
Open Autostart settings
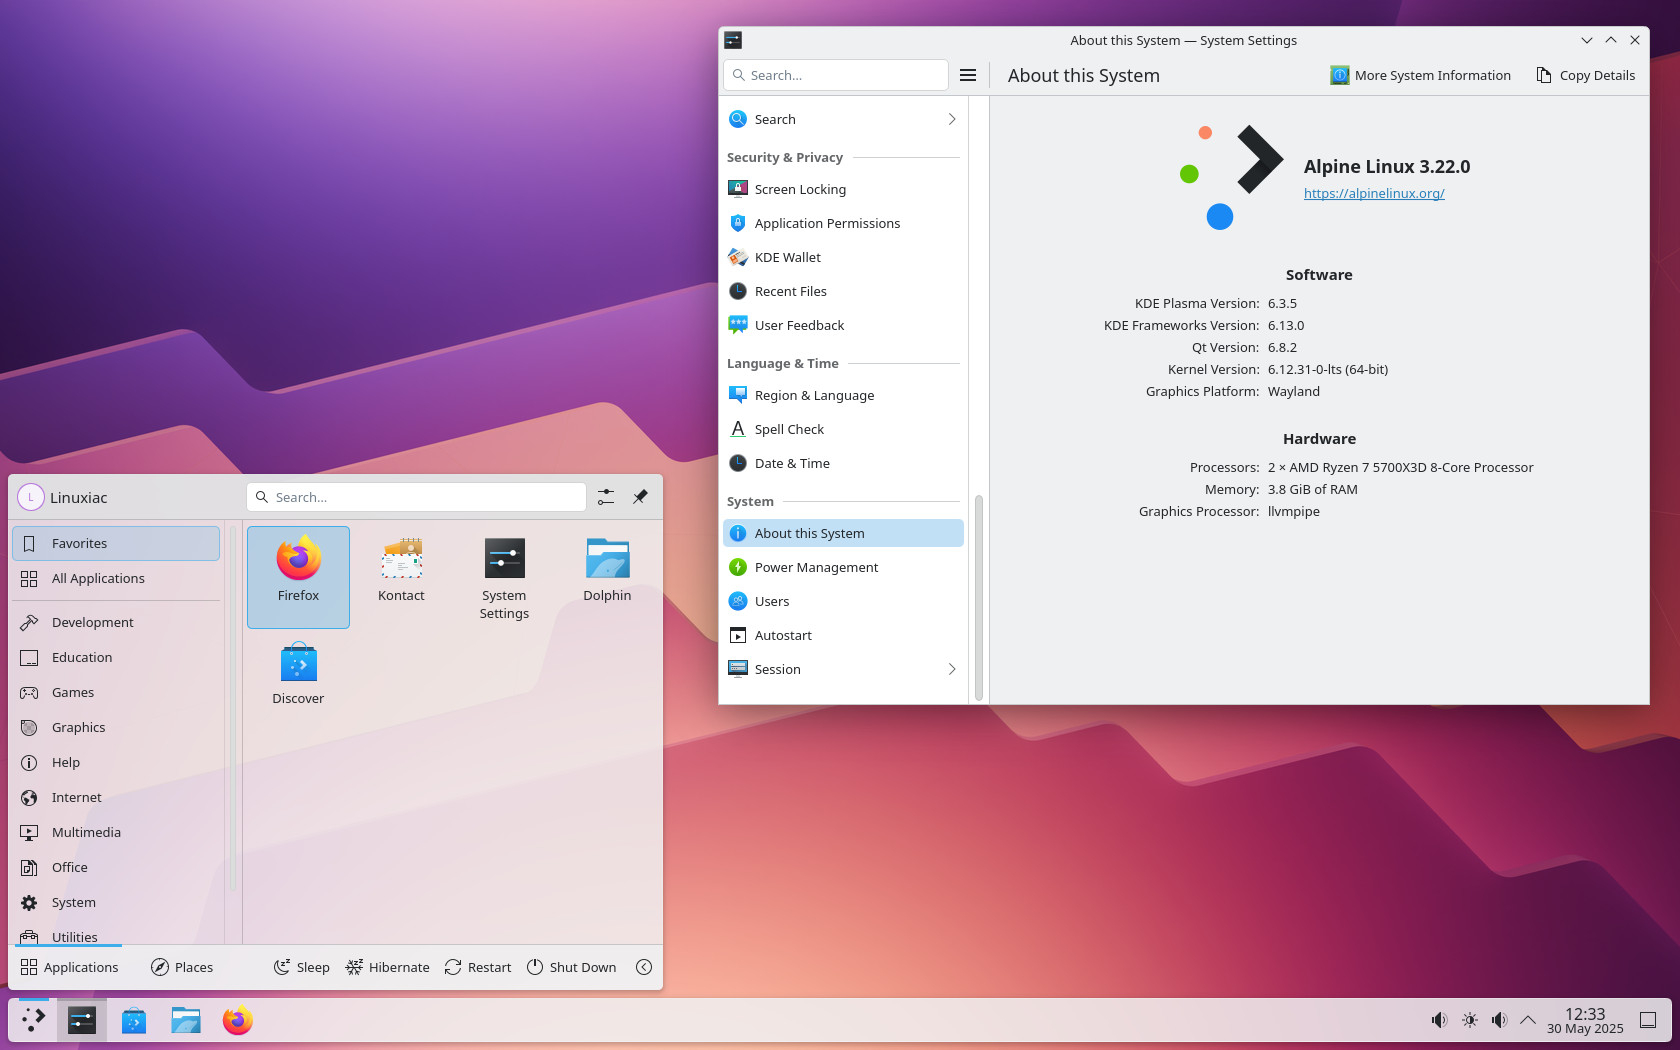(x=783, y=635)
